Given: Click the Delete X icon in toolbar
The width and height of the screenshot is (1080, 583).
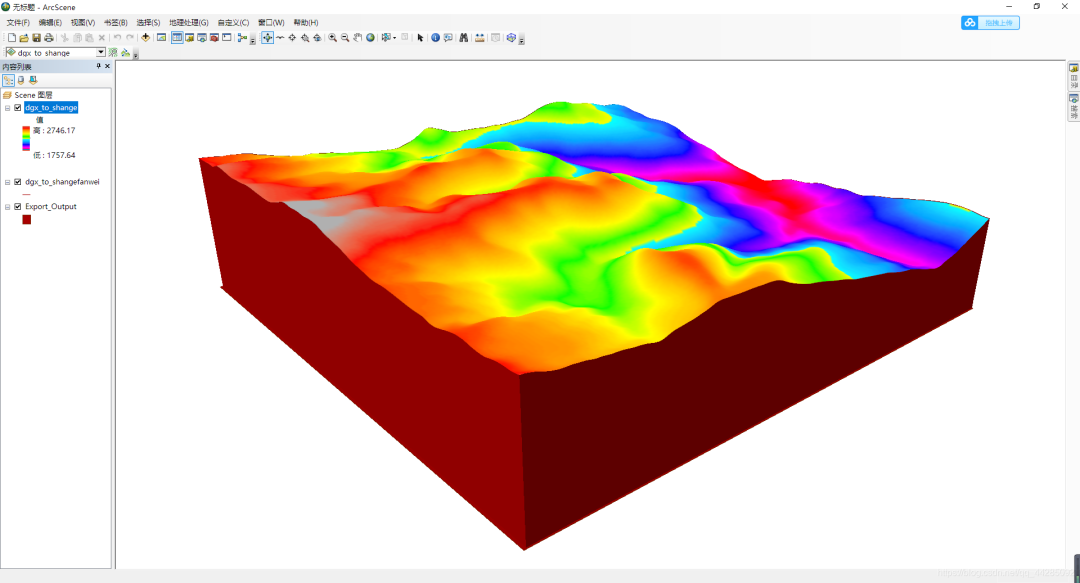Looking at the screenshot, I should 102,38.
